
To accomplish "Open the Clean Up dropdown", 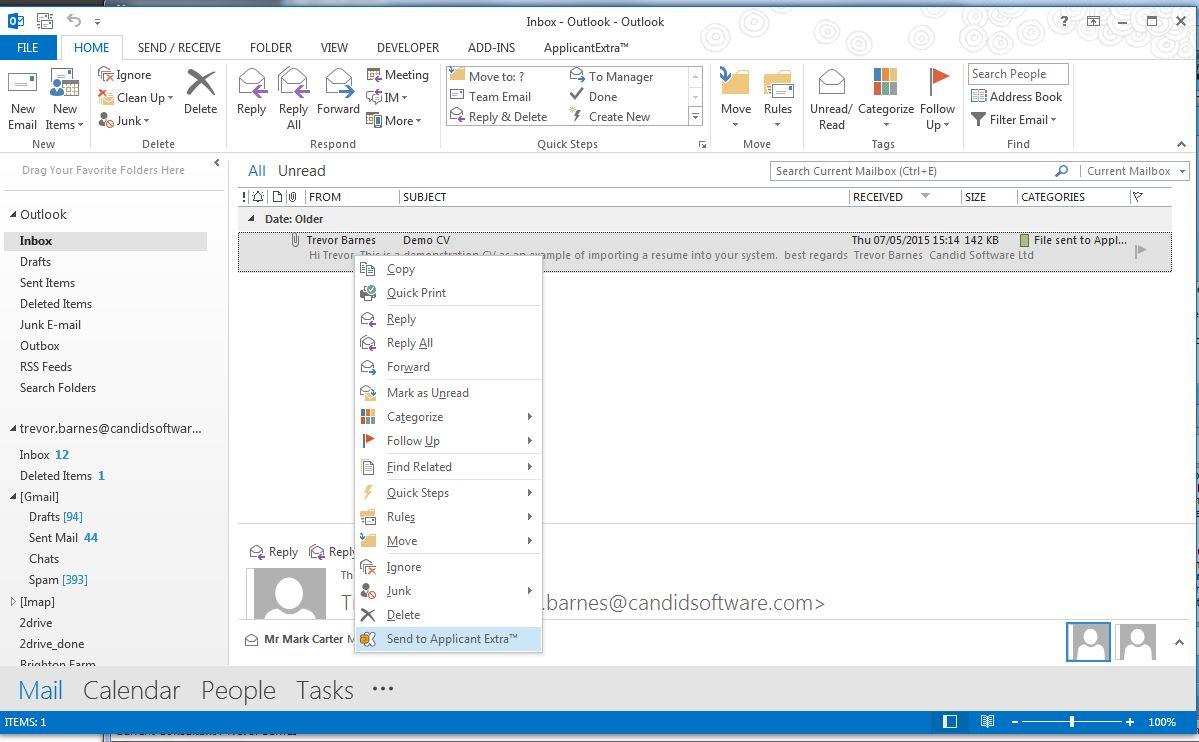I will click(135, 97).
